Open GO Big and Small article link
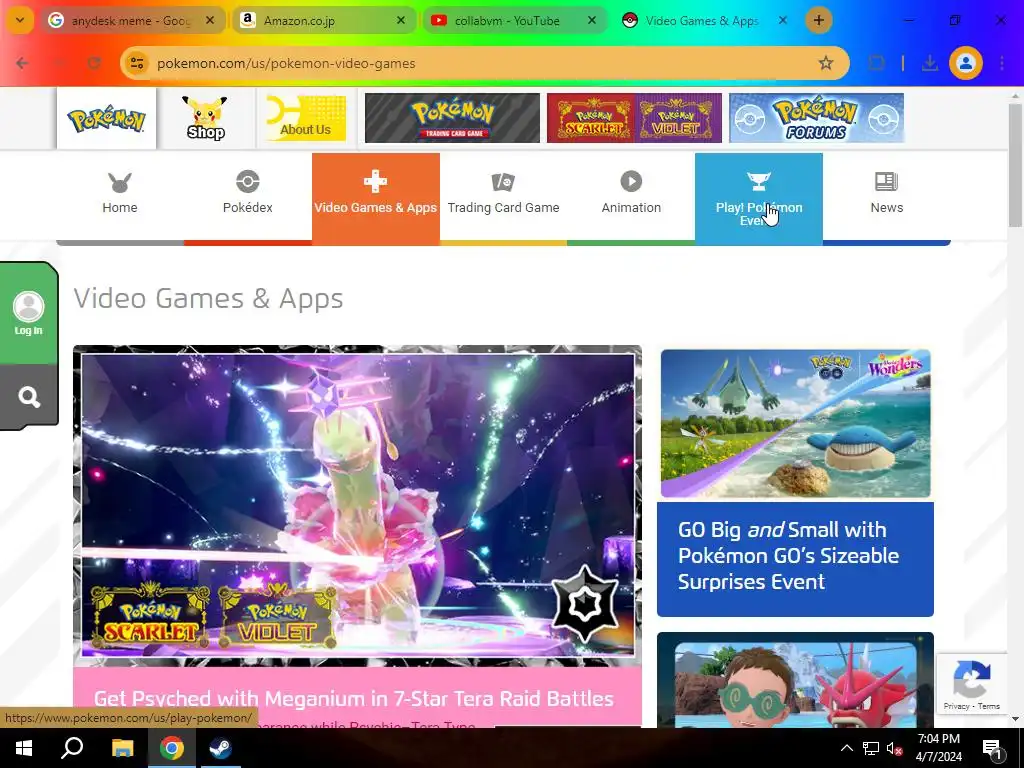 pyautogui.click(x=788, y=555)
